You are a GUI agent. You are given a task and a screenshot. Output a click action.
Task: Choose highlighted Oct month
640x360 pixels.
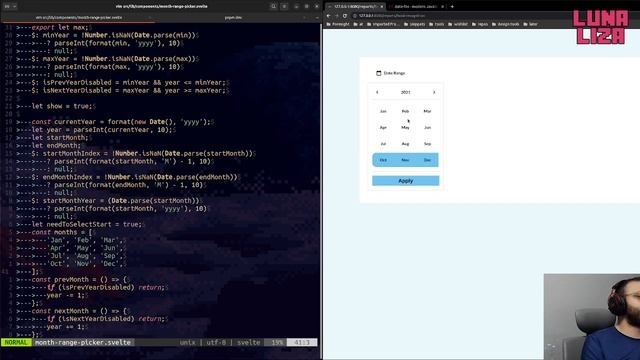pyautogui.click(x=383, y=160)
